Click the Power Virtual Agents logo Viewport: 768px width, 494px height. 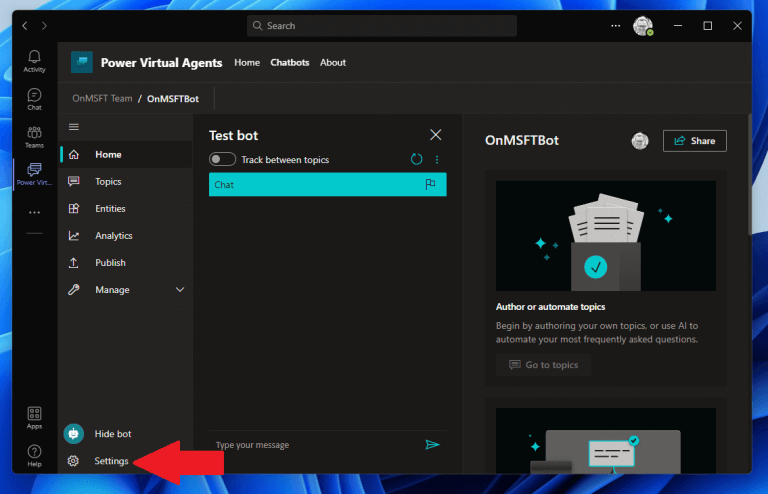point(82,62)
